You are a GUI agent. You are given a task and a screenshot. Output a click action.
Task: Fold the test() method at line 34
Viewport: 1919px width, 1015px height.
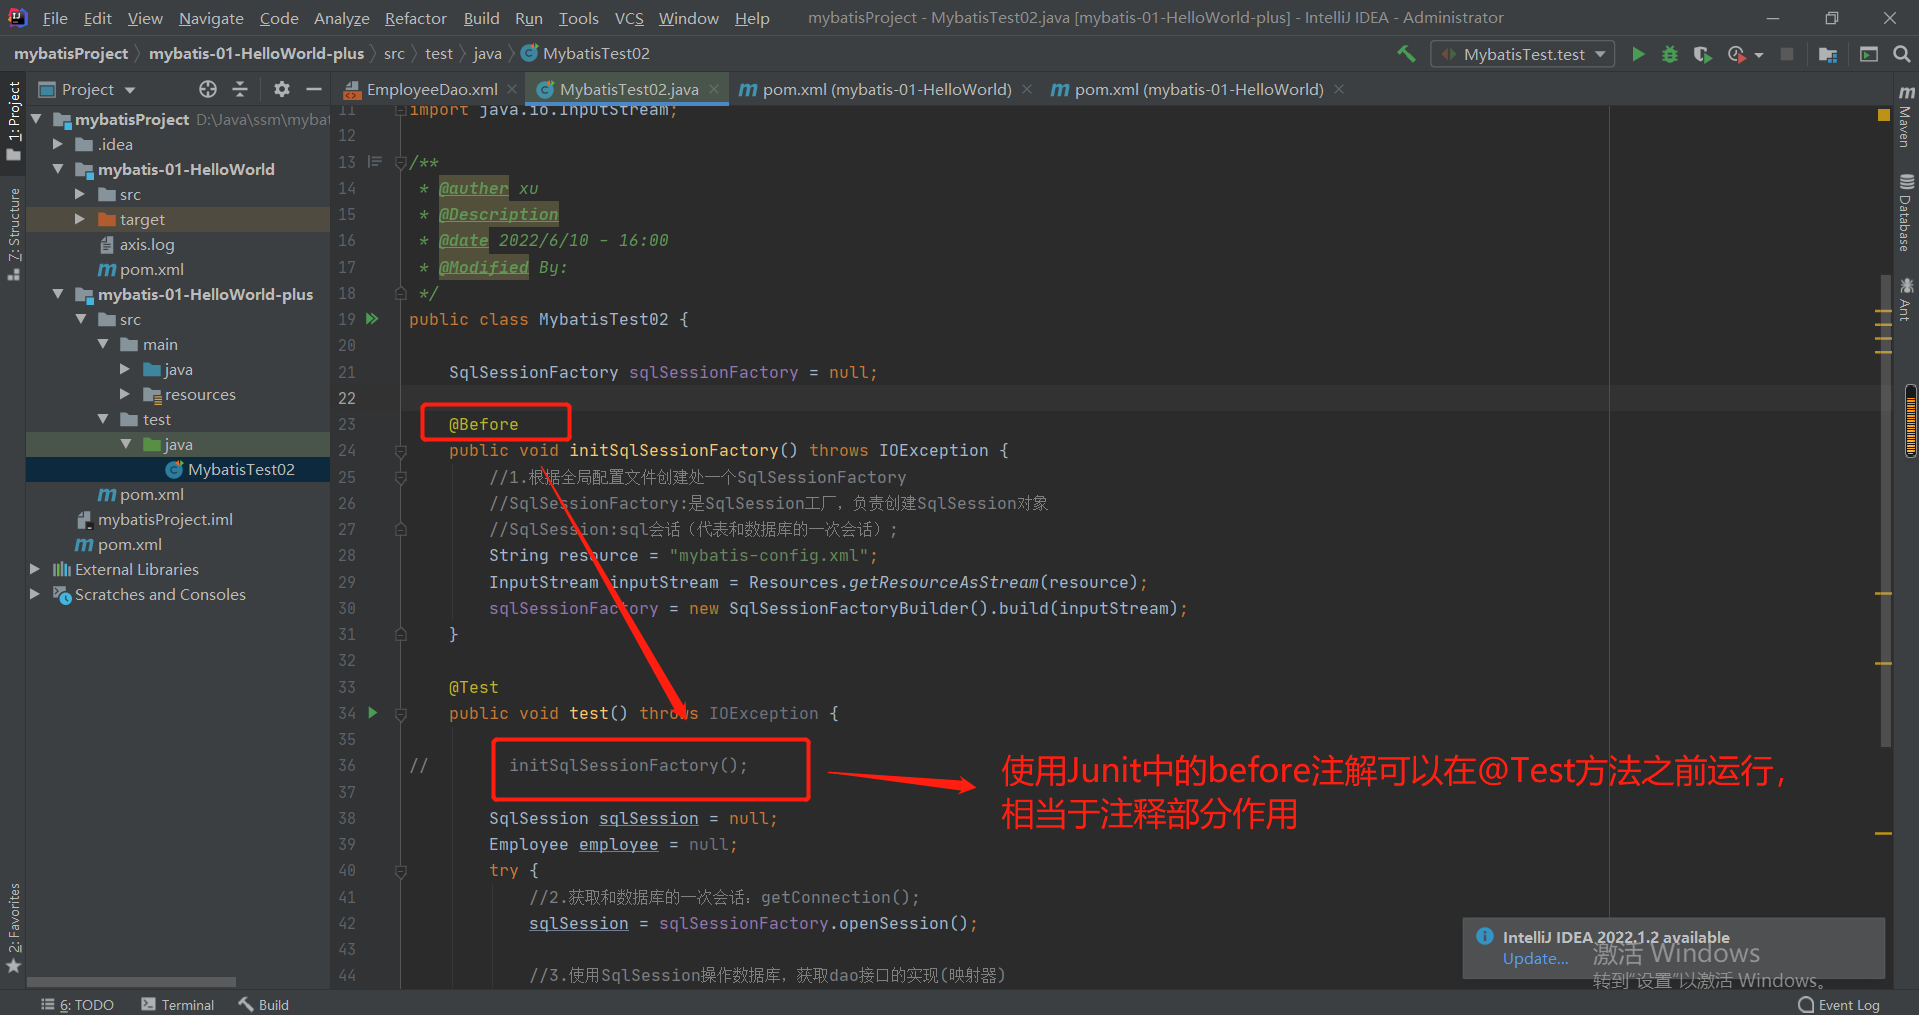[x=401, y=714]
